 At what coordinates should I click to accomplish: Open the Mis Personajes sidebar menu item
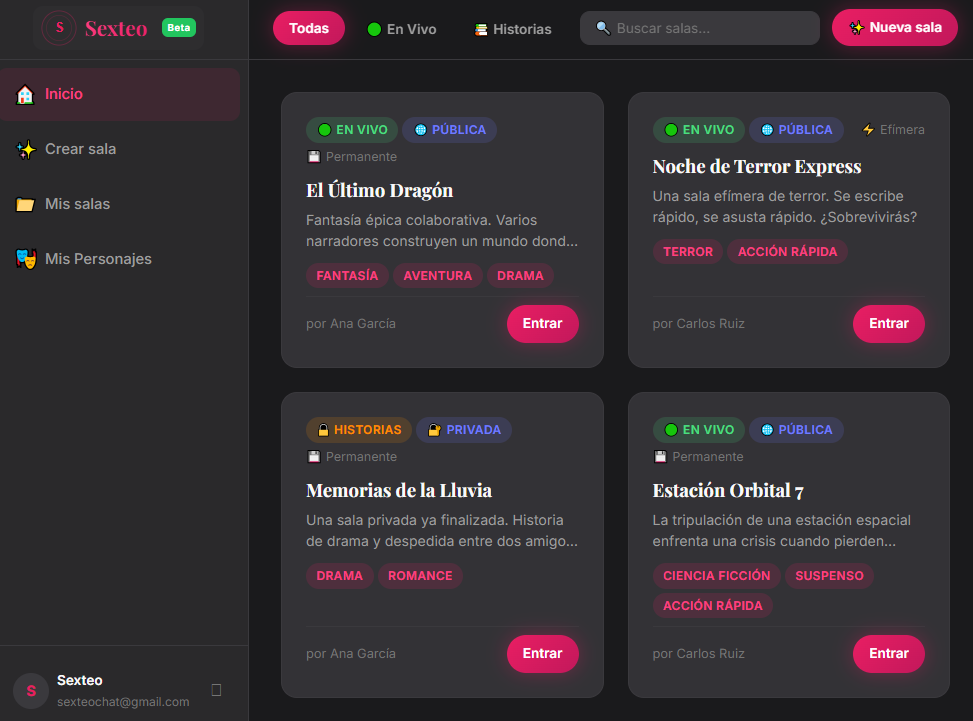(x=98, y=259)
